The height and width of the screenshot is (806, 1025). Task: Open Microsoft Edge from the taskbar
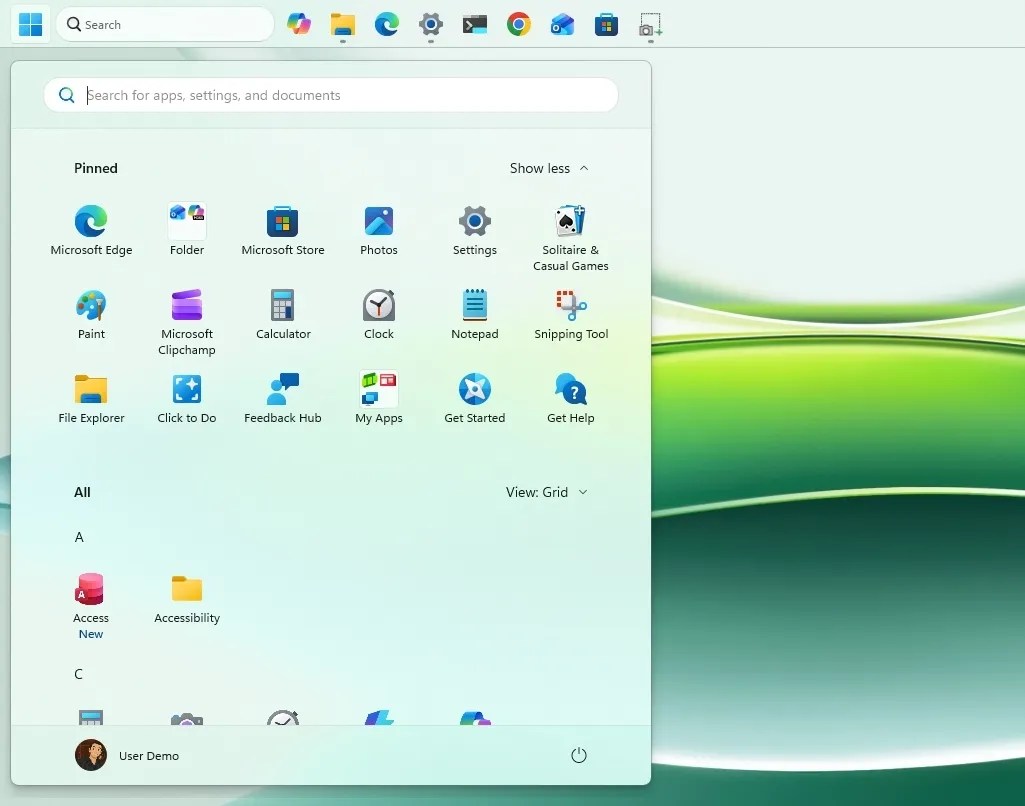point(386,24)
